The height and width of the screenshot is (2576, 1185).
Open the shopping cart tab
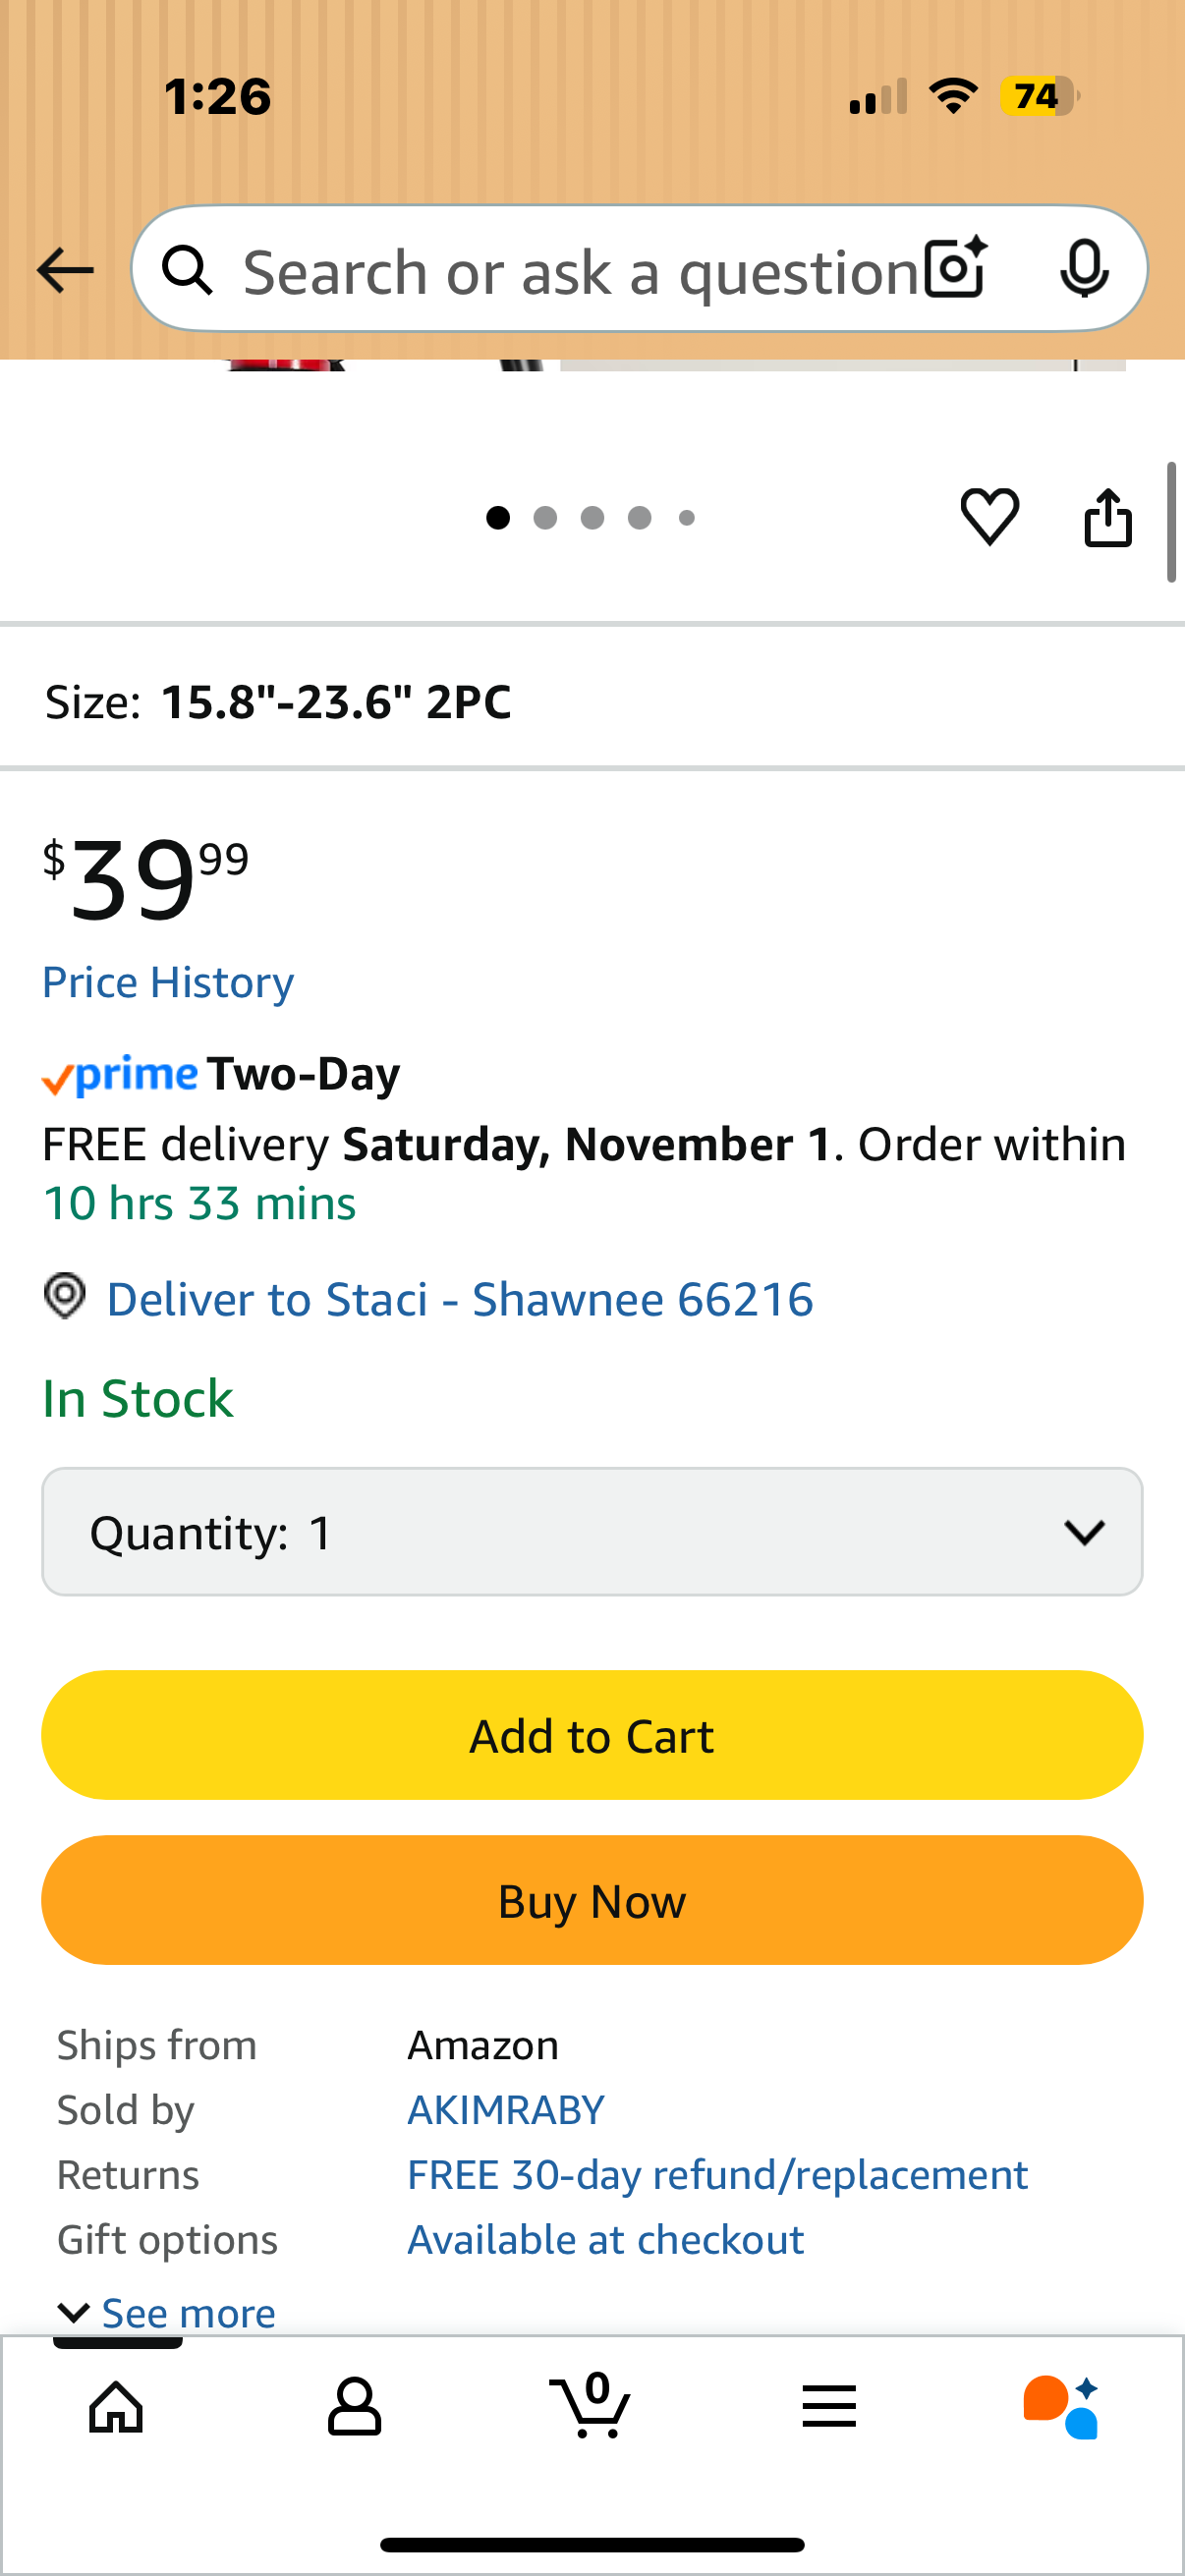591,2406
